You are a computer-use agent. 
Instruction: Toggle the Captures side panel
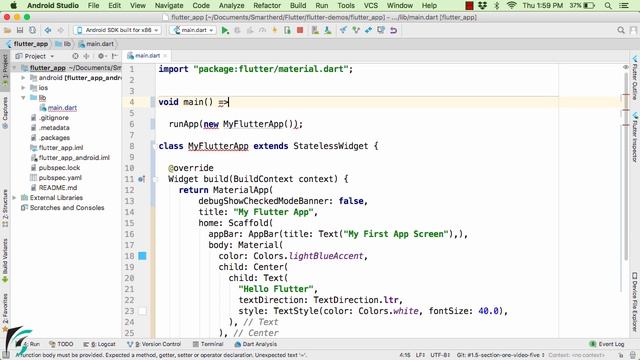(x=5, y=113)
